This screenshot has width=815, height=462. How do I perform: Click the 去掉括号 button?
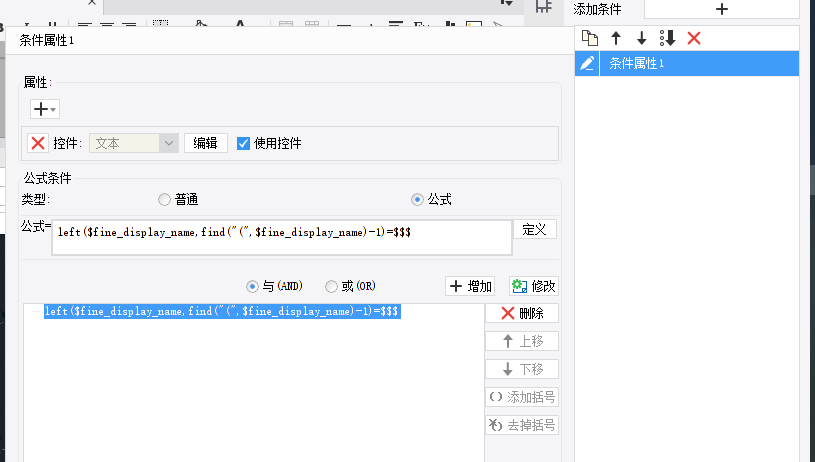tap(522, 426)
